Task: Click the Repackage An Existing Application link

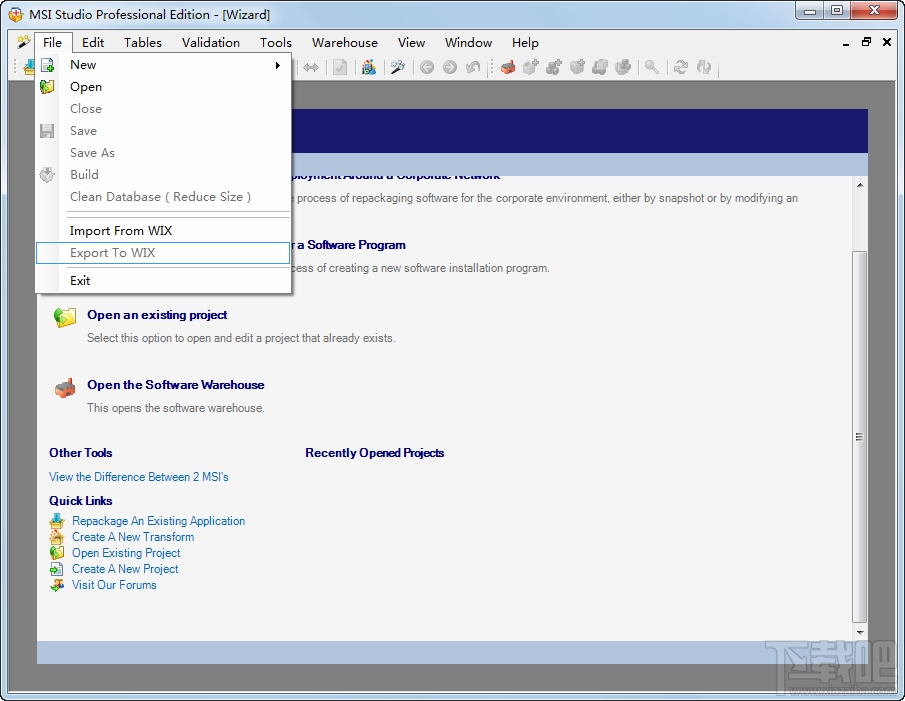Action: coord(158,521)
